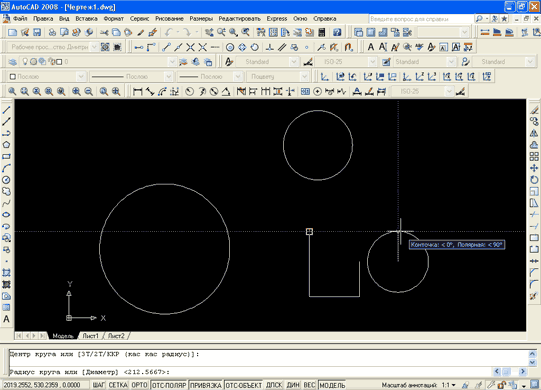541x390 pixels.
Task: Click the Zoom Out minus magnifier icon
Action: (x=89, y=91)
